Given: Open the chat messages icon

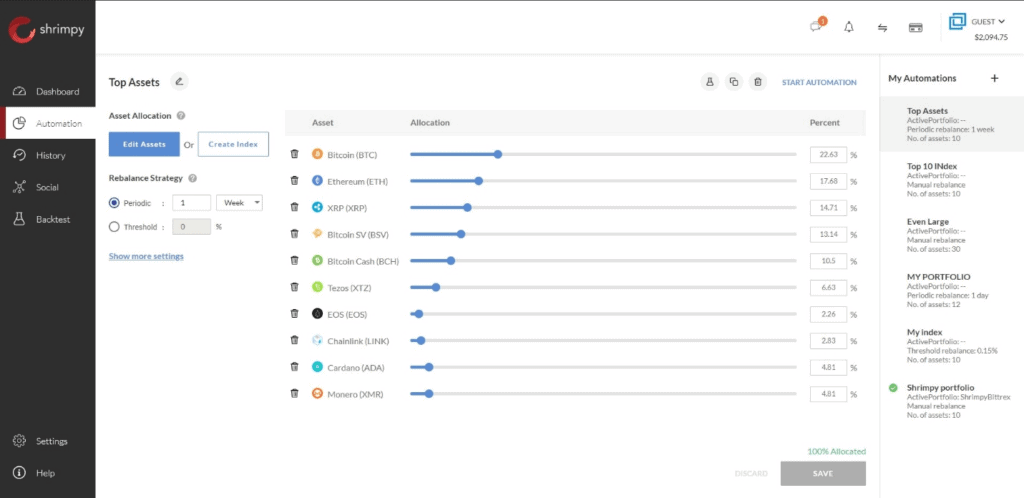Looking at the screenshot, I should tap(816, 27).
